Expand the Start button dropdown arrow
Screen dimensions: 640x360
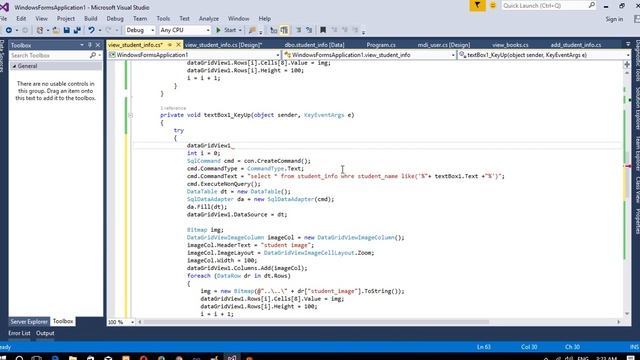click(240, 30)
